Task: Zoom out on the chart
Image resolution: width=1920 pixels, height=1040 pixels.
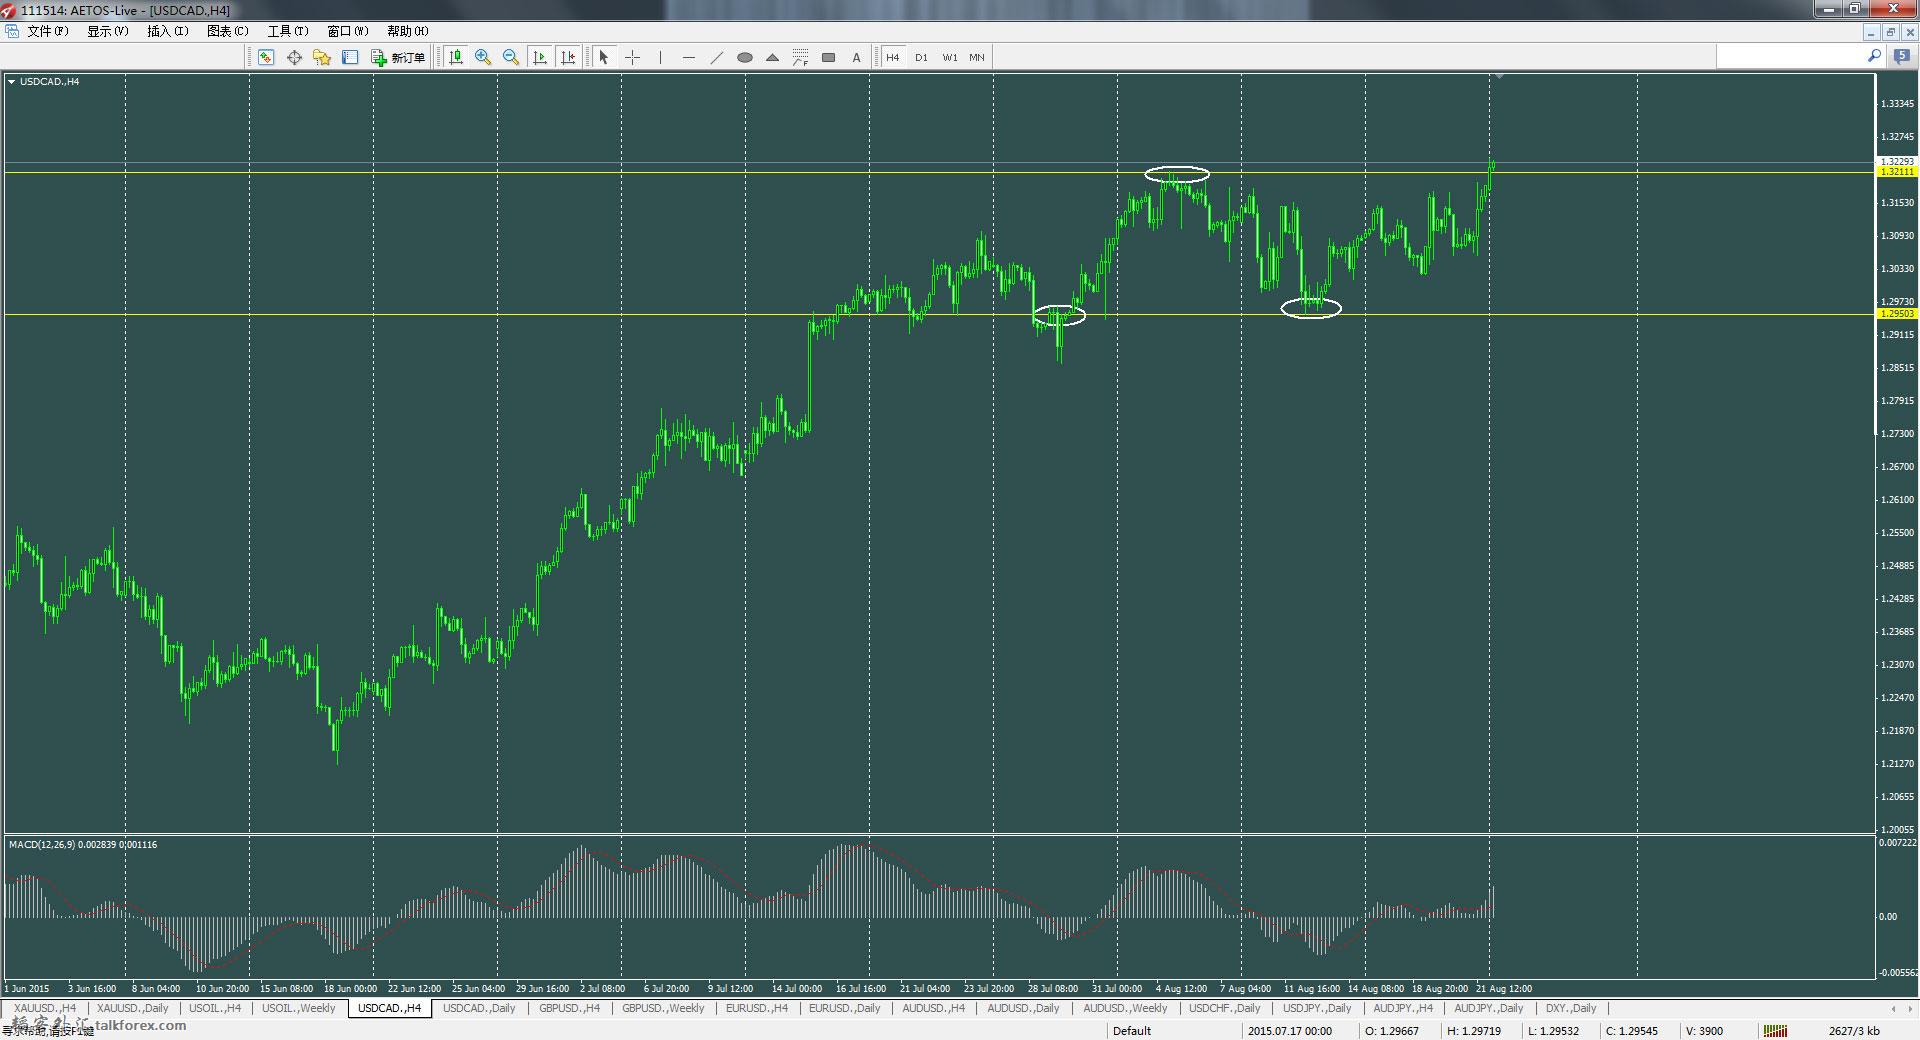Action: [x=511, y=57]
